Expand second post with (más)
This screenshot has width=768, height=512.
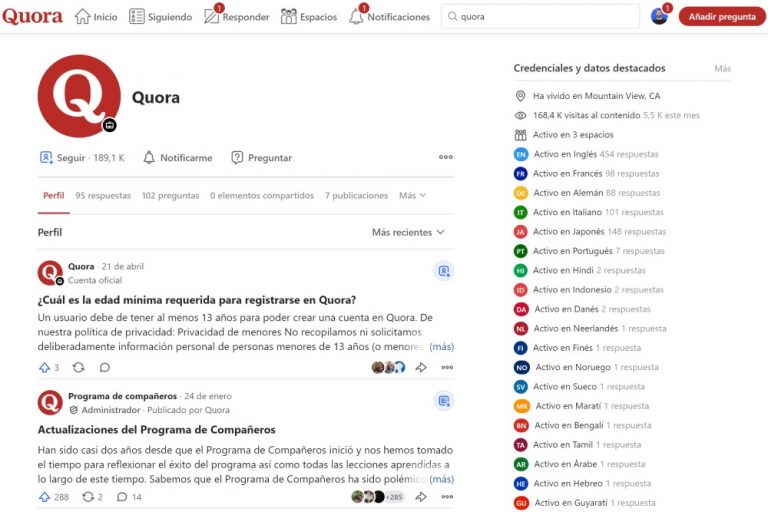coord(441,479)
